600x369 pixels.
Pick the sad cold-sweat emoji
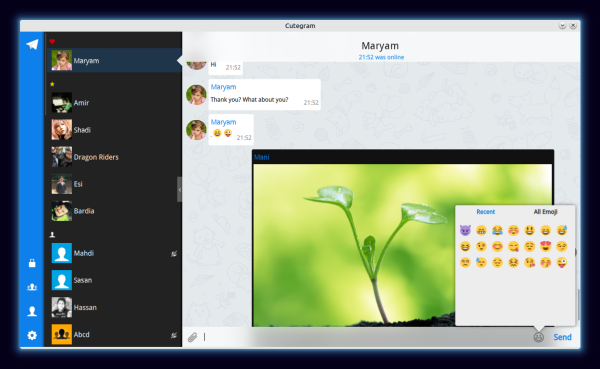pyautogui.click(x=481, y=262)
